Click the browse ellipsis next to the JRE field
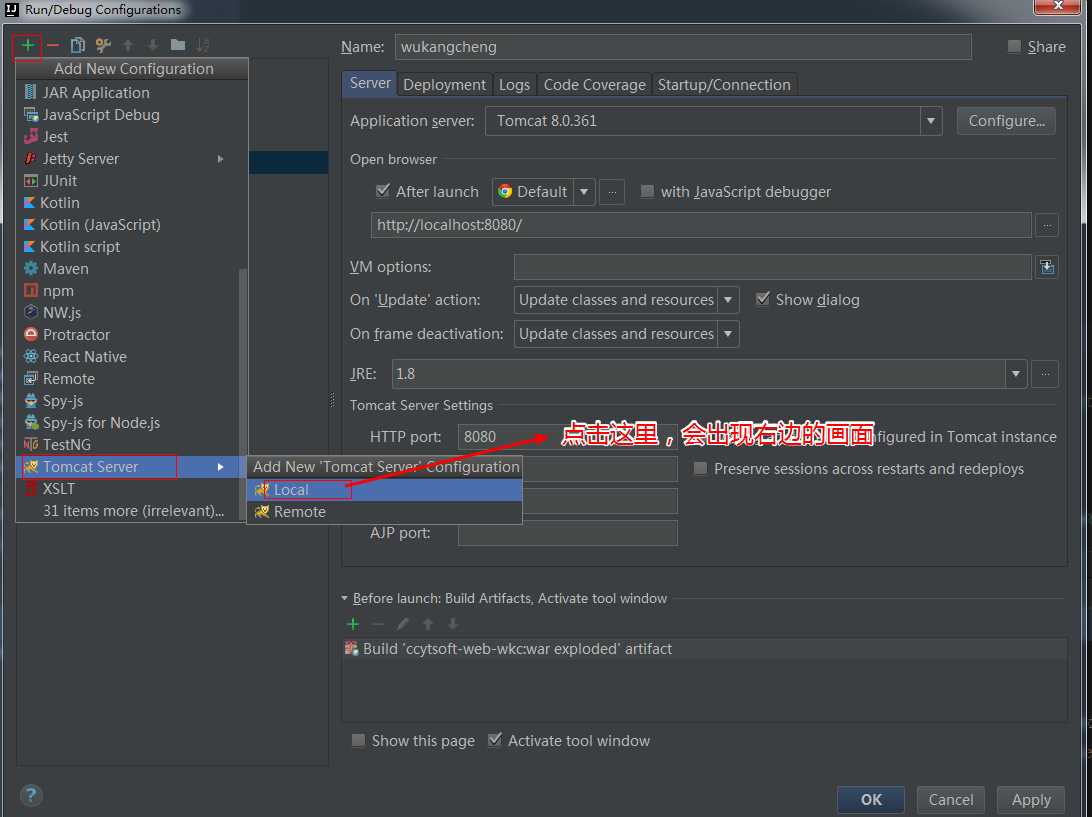This screenshot has width=1092, height=817. tap(1045, 374)
